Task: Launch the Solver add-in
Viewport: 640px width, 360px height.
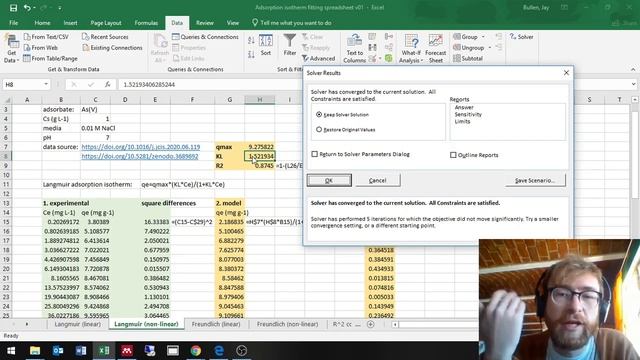Action: [x=522, y=37]
